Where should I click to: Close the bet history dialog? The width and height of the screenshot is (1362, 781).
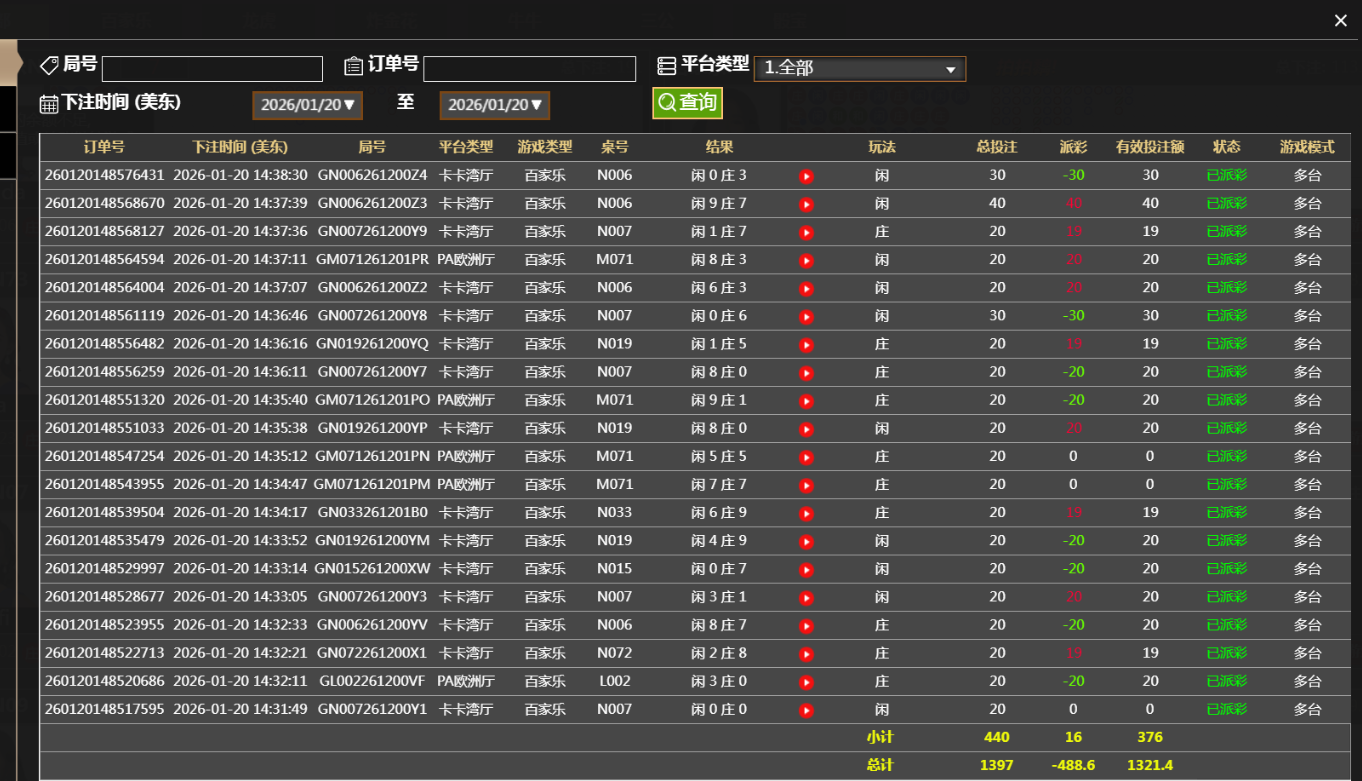coord(1341,21)
